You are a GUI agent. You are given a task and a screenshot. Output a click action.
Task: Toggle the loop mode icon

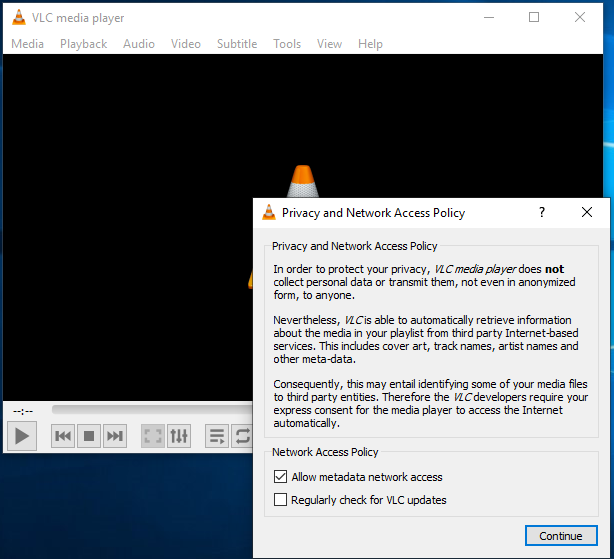point(242,436)
